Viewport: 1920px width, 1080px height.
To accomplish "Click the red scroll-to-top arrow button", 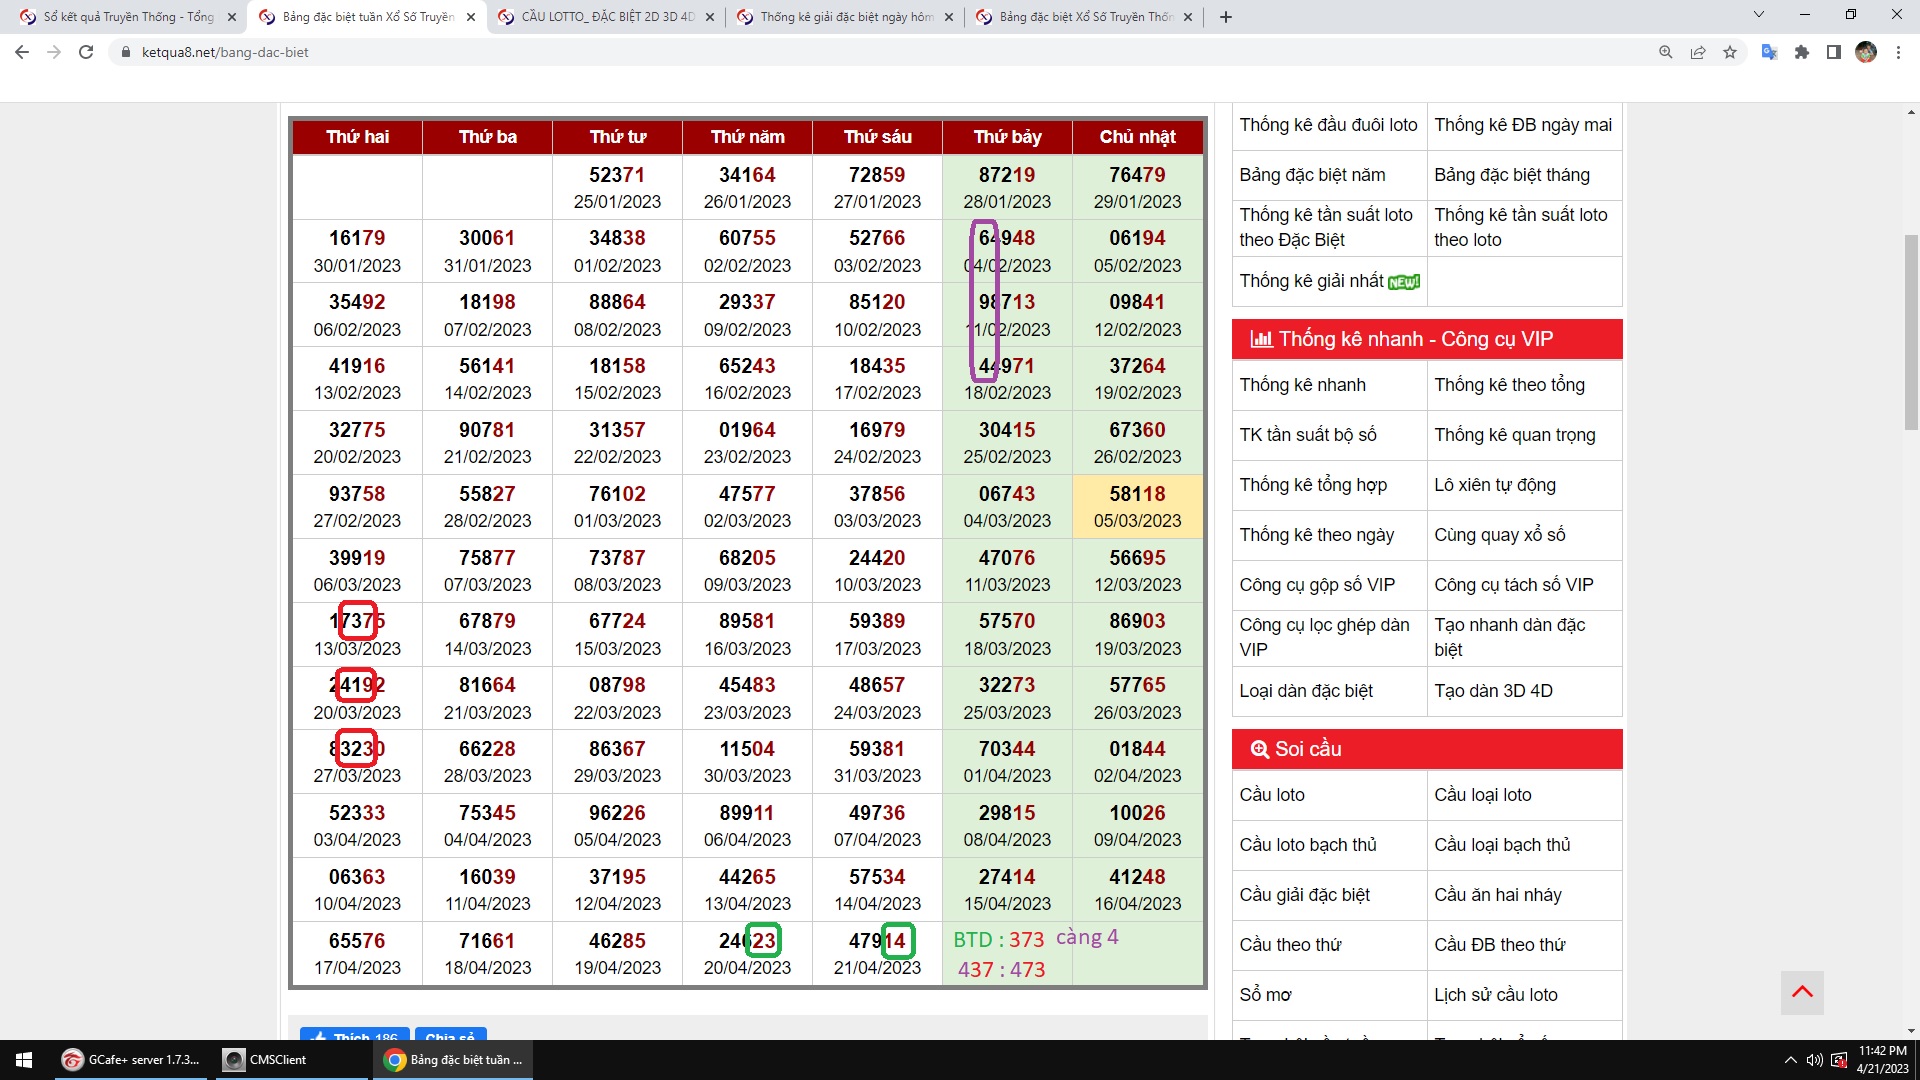I will click(x=1802, y=992).
